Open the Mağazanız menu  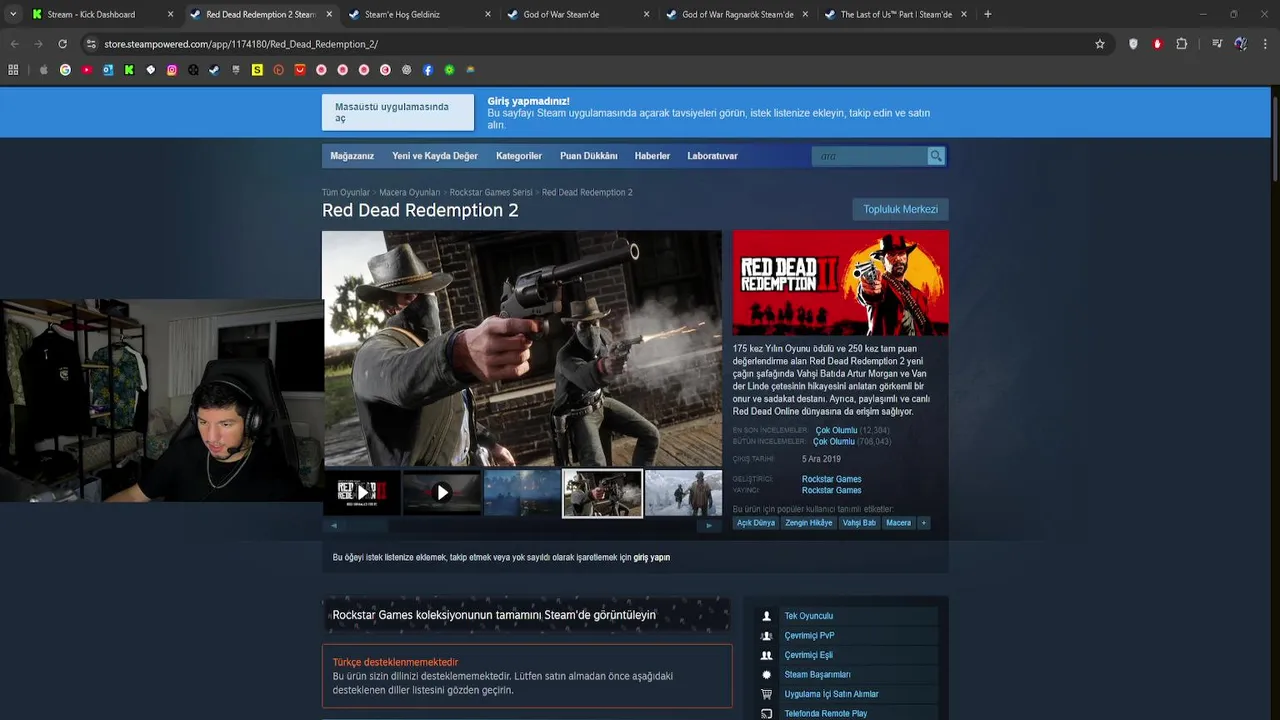tap(352, 156)
